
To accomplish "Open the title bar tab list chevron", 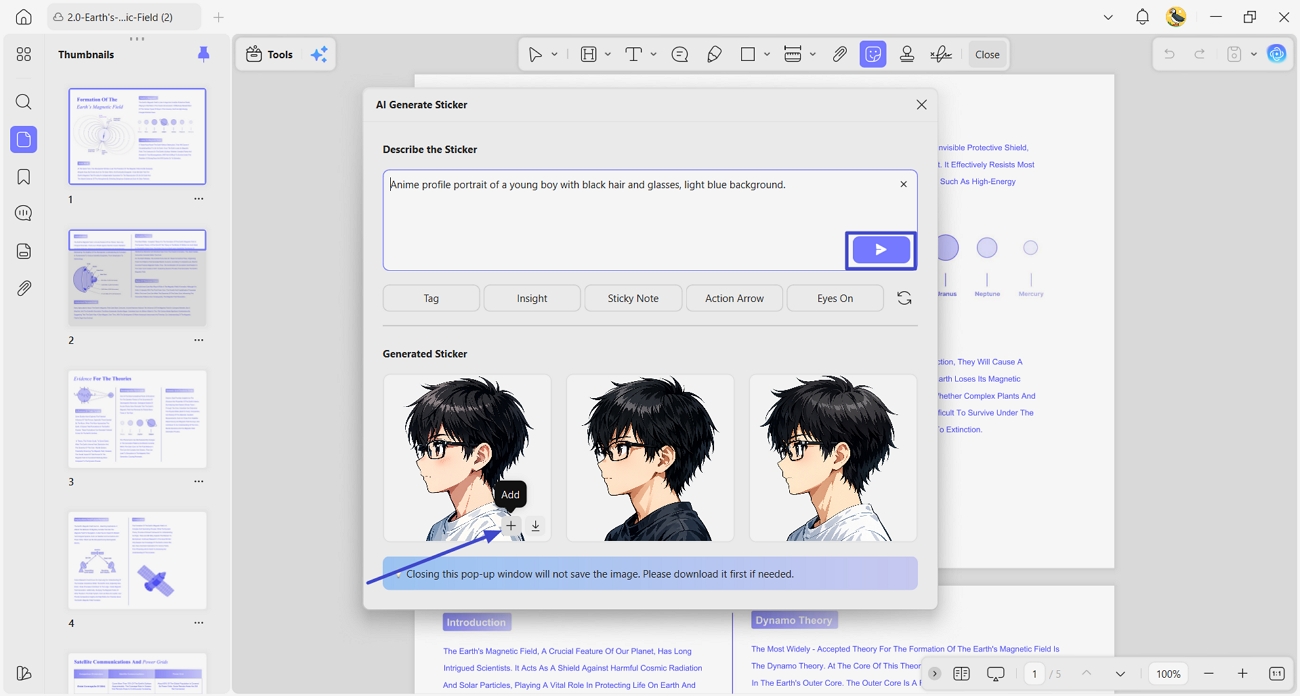I will coord(1108,17).
